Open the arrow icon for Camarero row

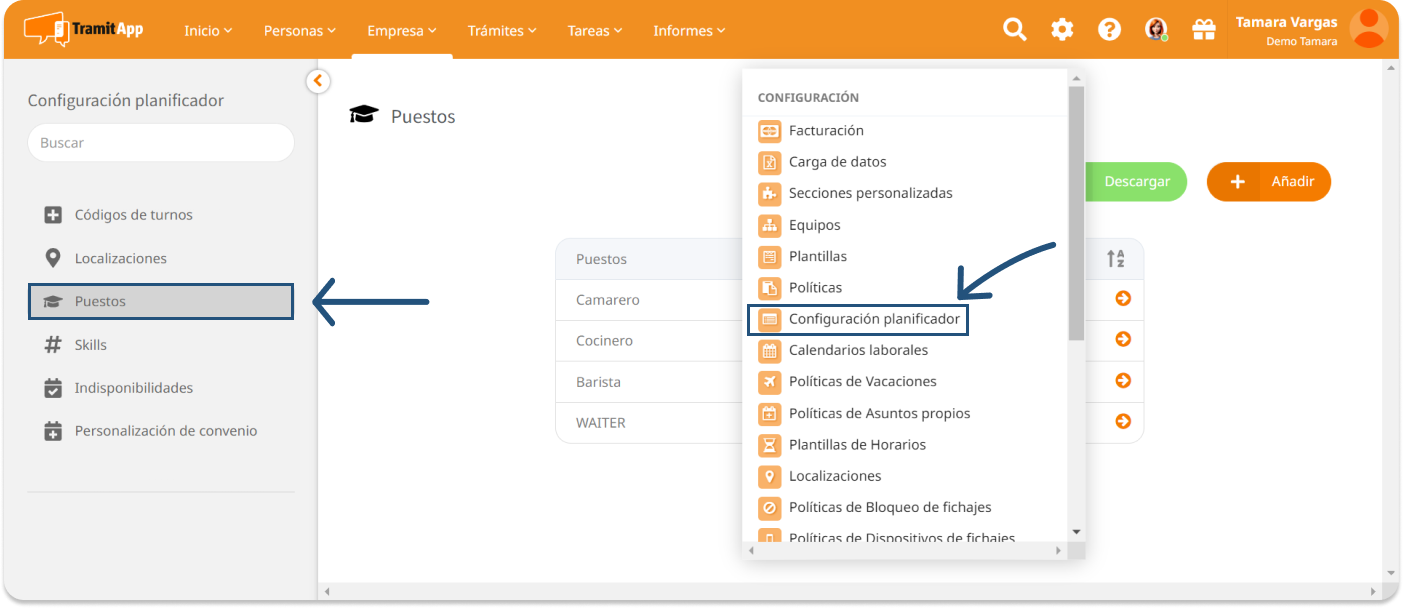[x=1122, y=299]
